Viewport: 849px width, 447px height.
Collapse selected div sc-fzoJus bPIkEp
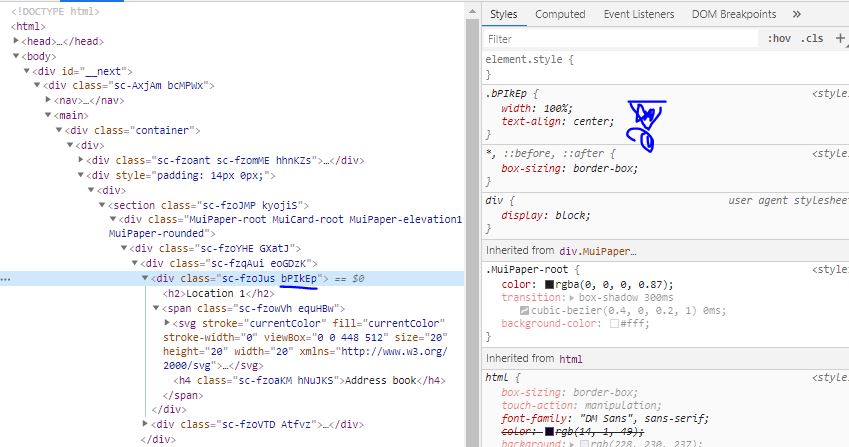pos(145,278)
